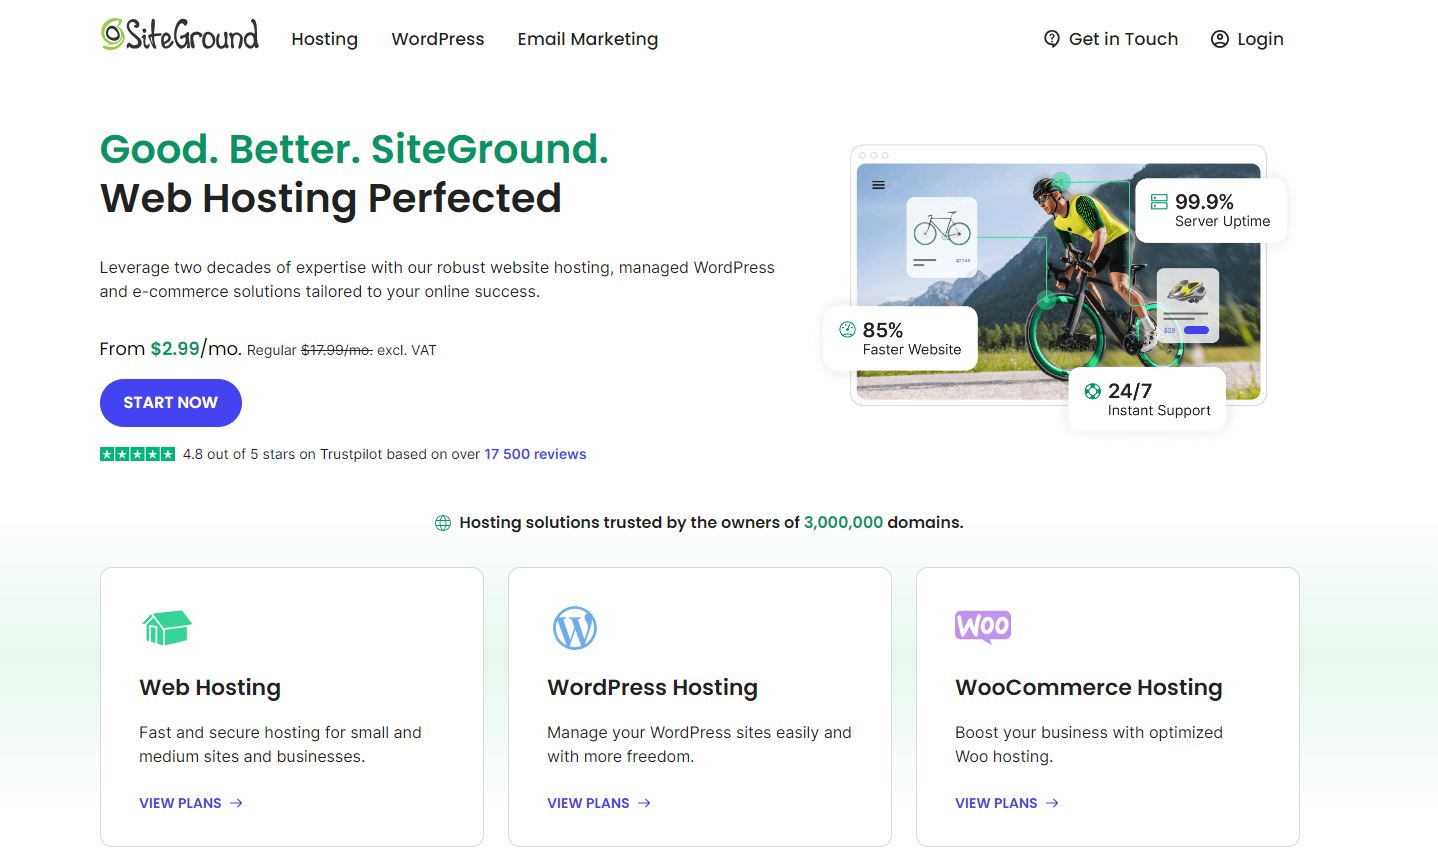Screen dimensions: 1438x865
Task: View plans for WooCommerce Hosting
Action: point(1006,803)
